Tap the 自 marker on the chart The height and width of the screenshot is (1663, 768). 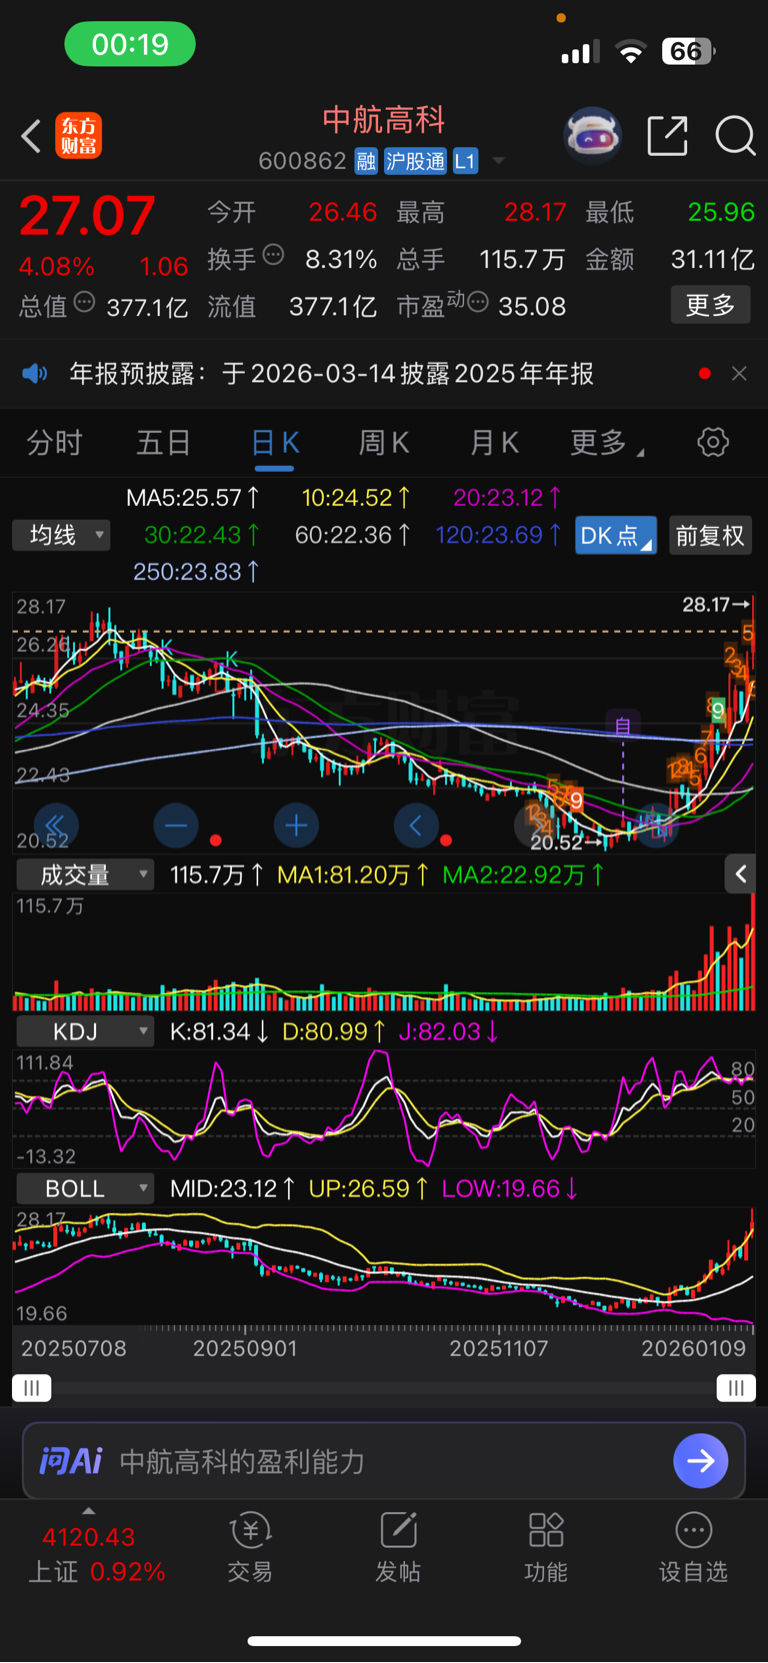(622, 724)
